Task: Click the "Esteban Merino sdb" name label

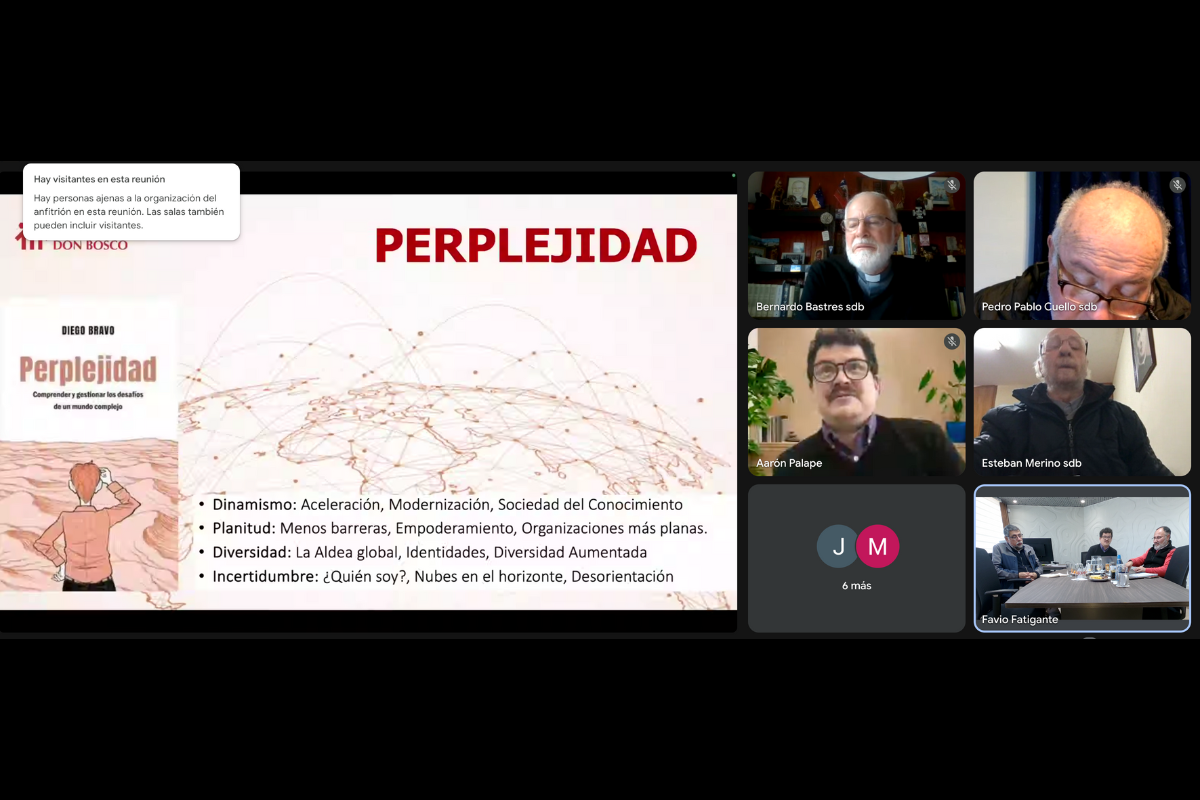Action: tap(1031, 463)
